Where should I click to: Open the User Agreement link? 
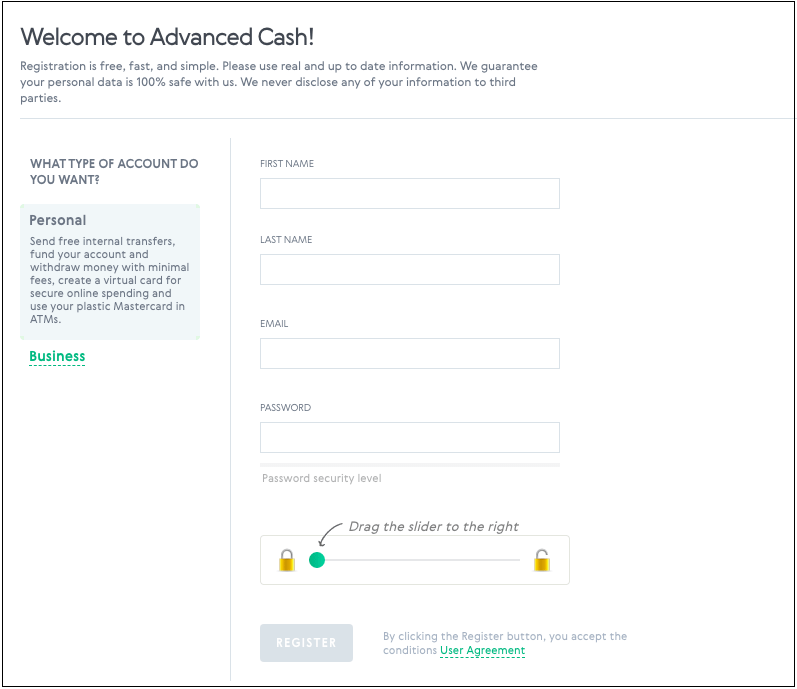click(x=482, y=650)
